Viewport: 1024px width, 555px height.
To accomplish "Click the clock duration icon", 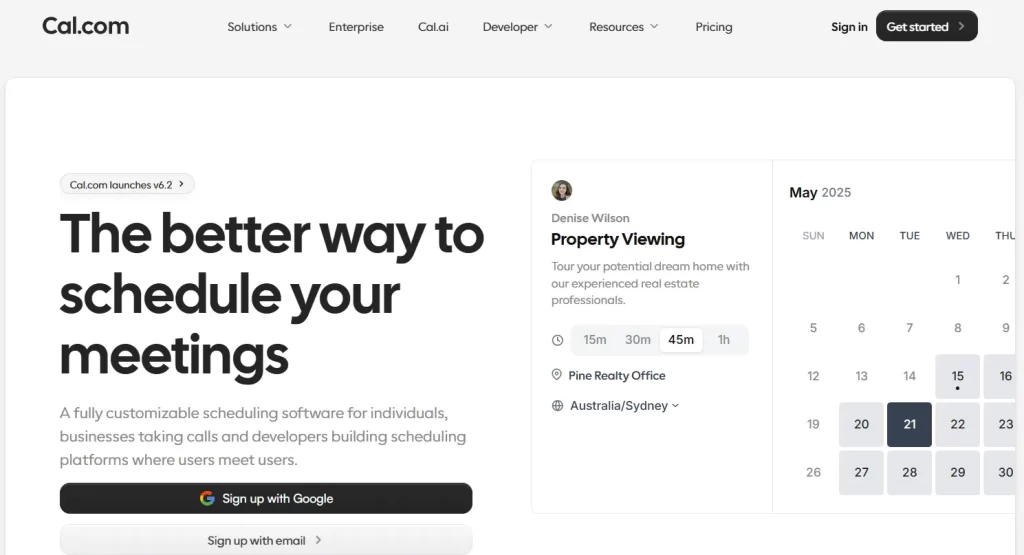I will (x=557, y=340).
